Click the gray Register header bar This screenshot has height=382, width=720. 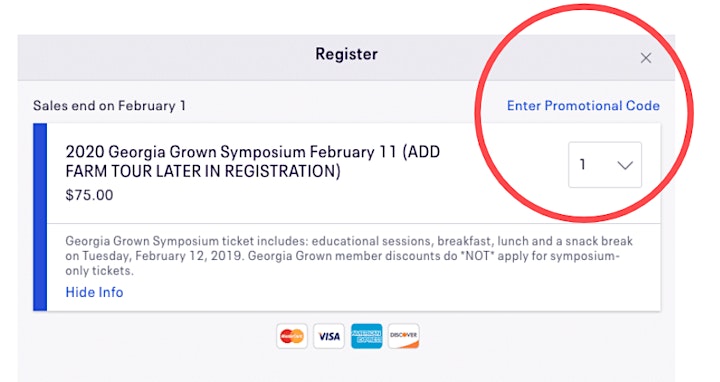[x=346, y=57]
